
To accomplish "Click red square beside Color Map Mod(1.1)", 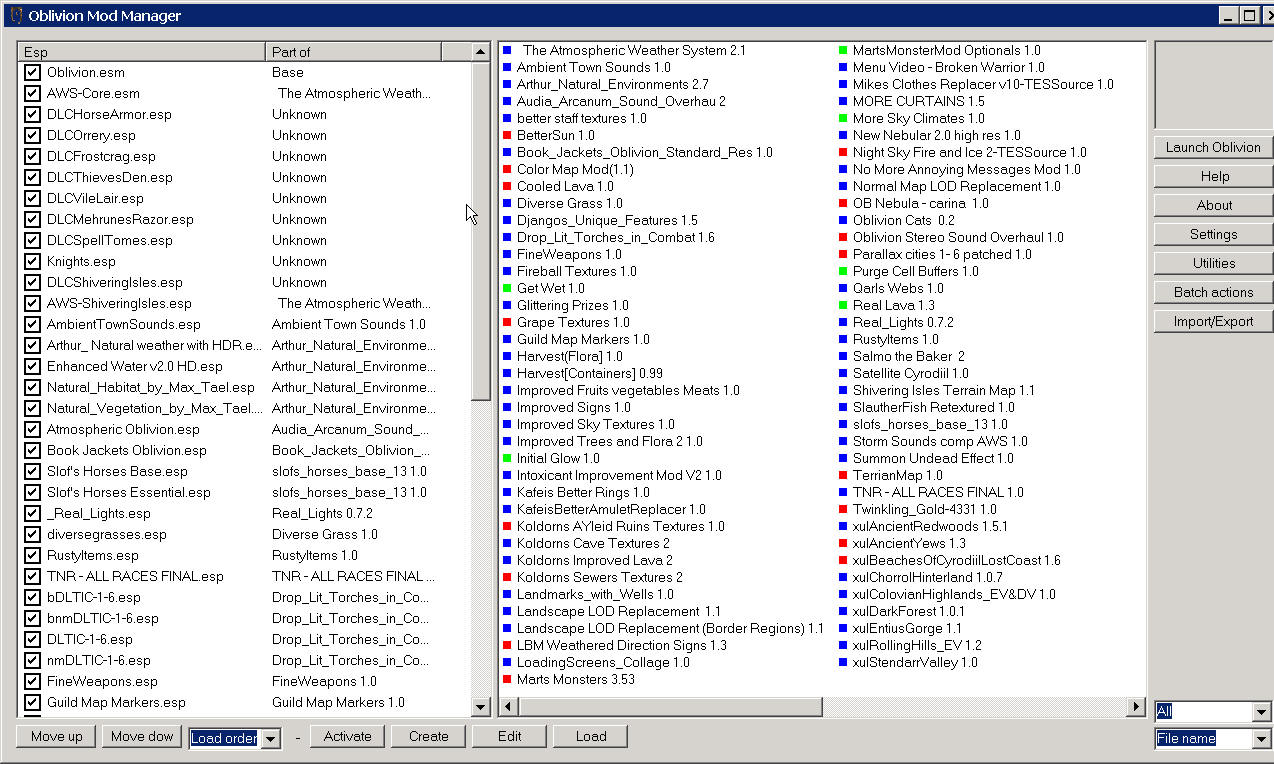I will coord(507,169).
